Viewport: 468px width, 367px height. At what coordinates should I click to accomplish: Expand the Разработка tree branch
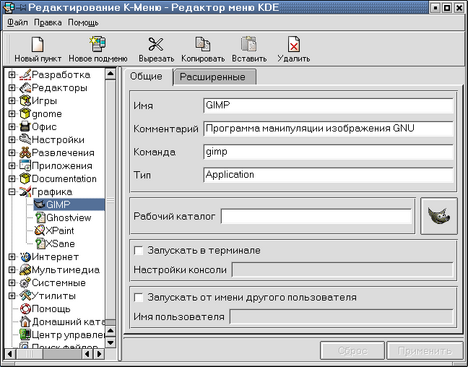[x=12, y=75]
